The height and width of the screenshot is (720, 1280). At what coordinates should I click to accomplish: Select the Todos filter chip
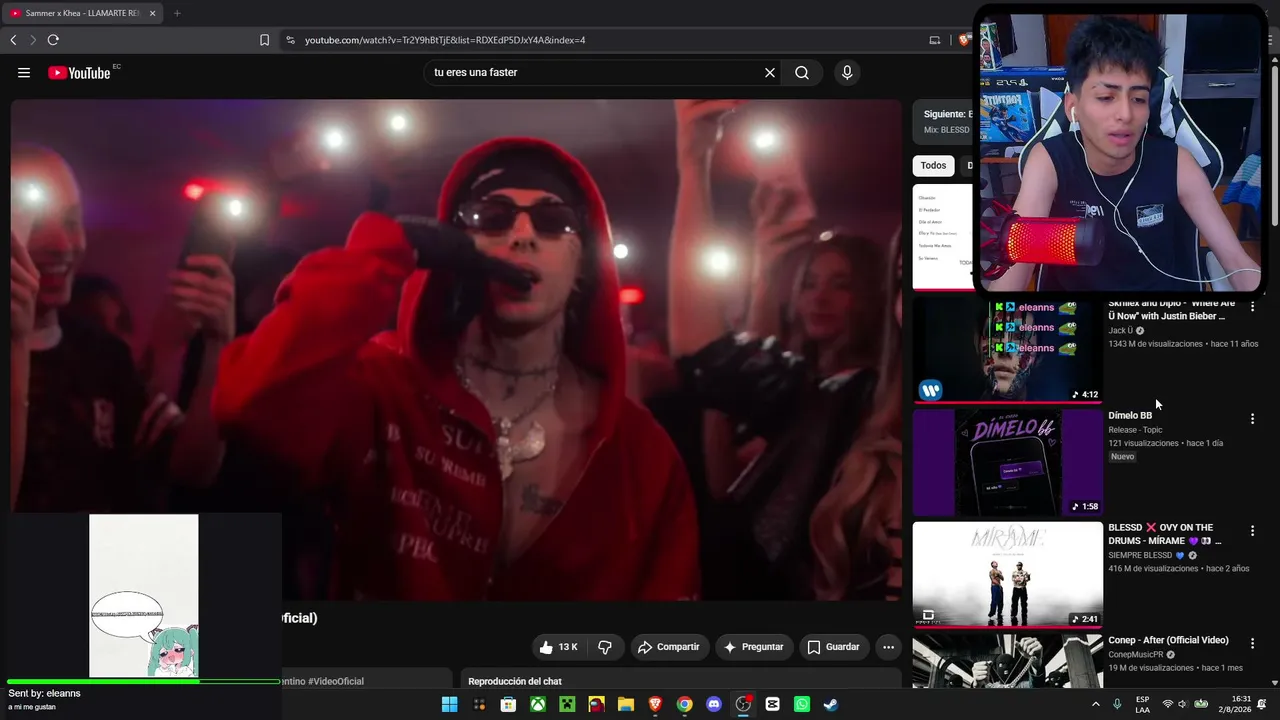point(933,166)
